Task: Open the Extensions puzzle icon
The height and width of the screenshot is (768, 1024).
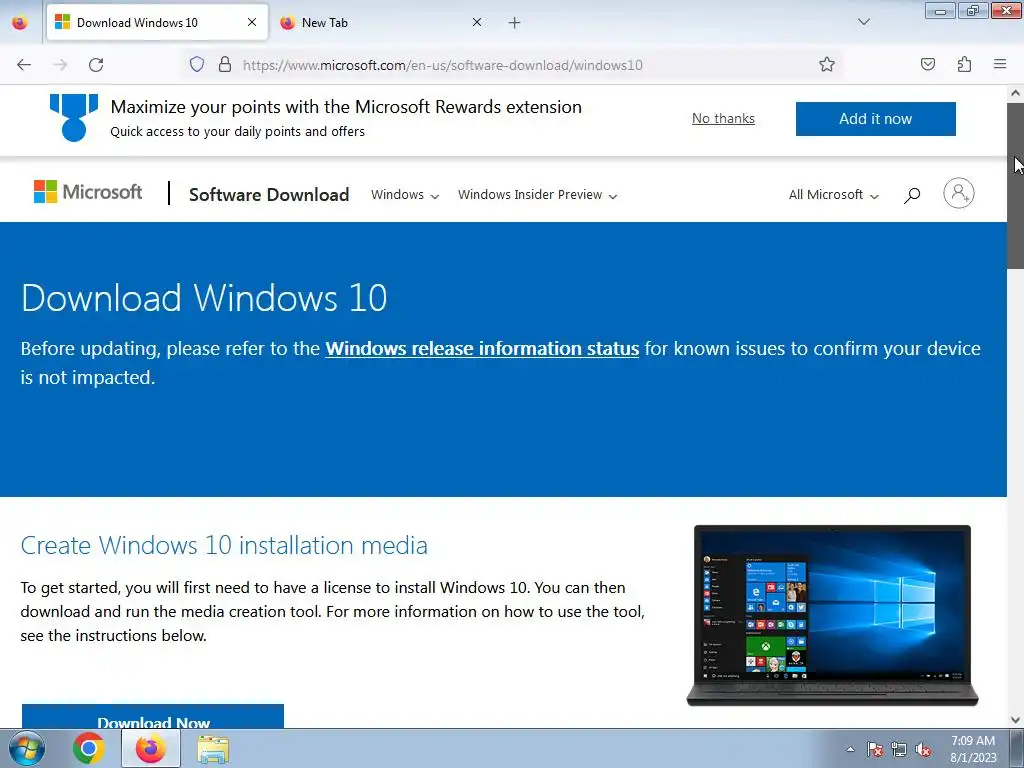Action: click(x=964, y=64)
